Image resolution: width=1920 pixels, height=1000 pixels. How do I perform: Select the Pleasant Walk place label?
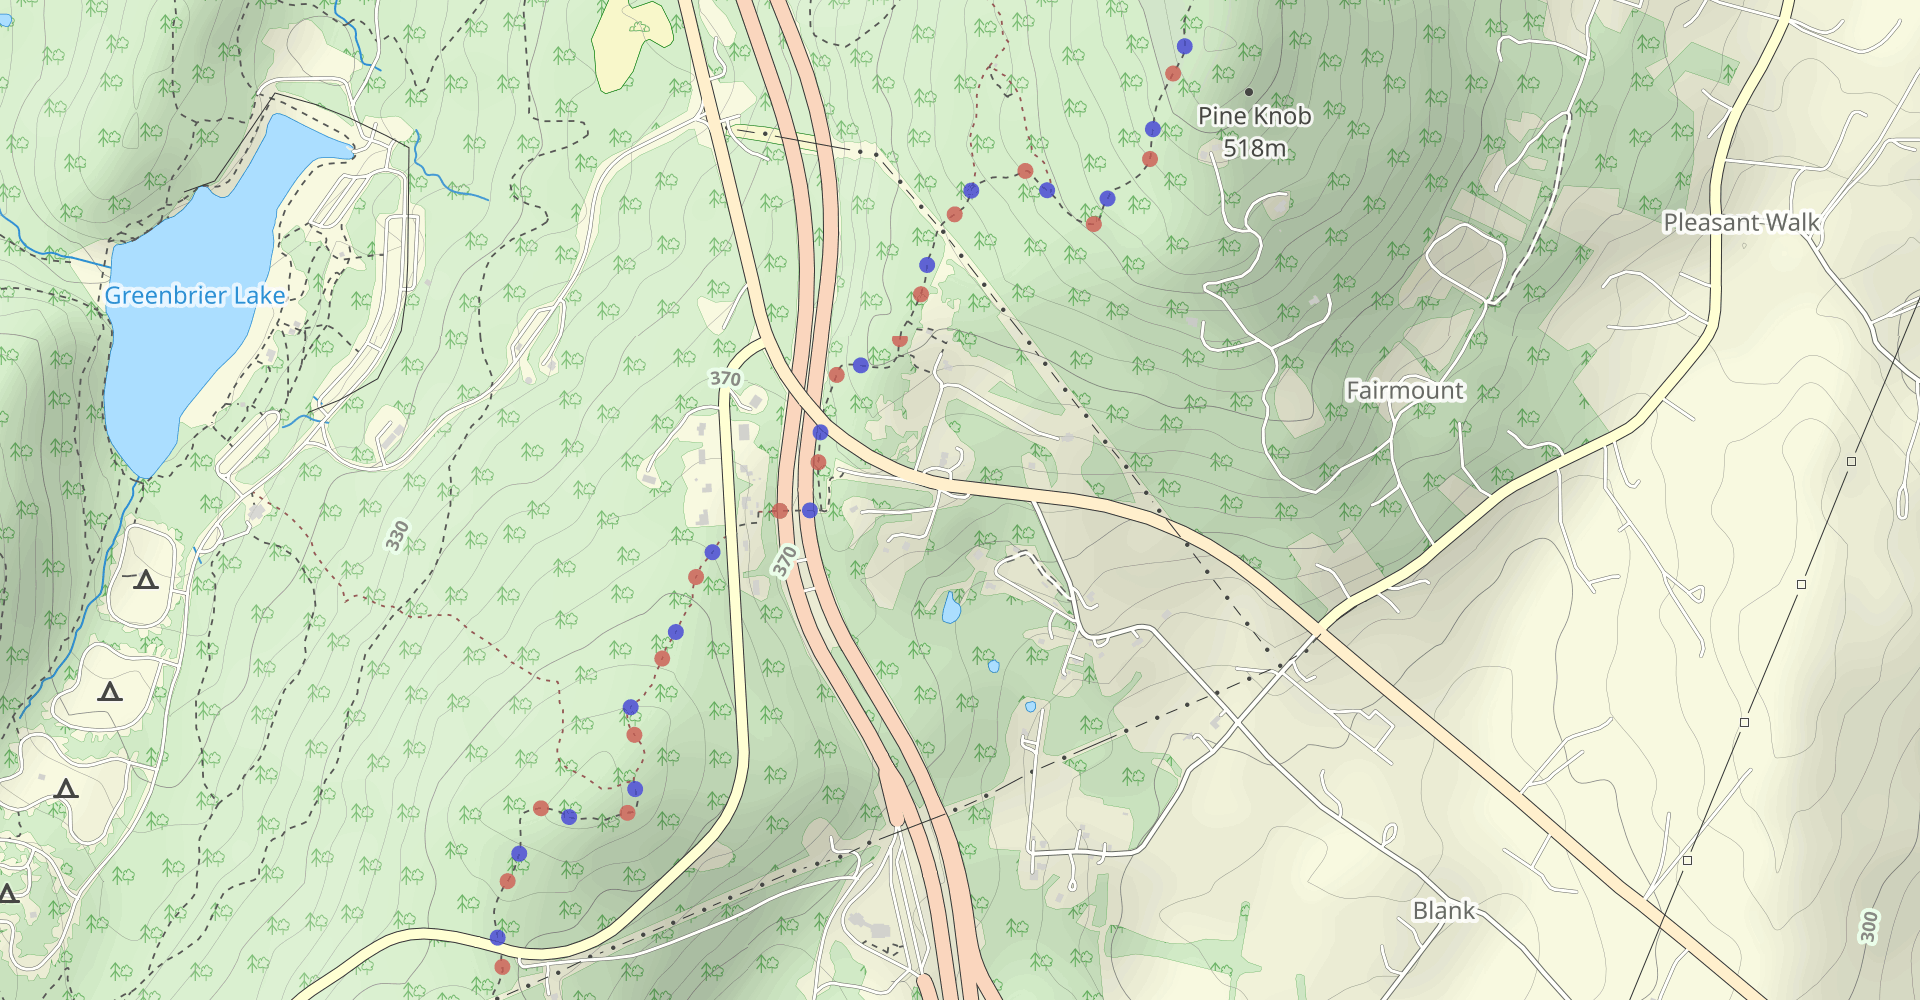[x=1741, y=222]
